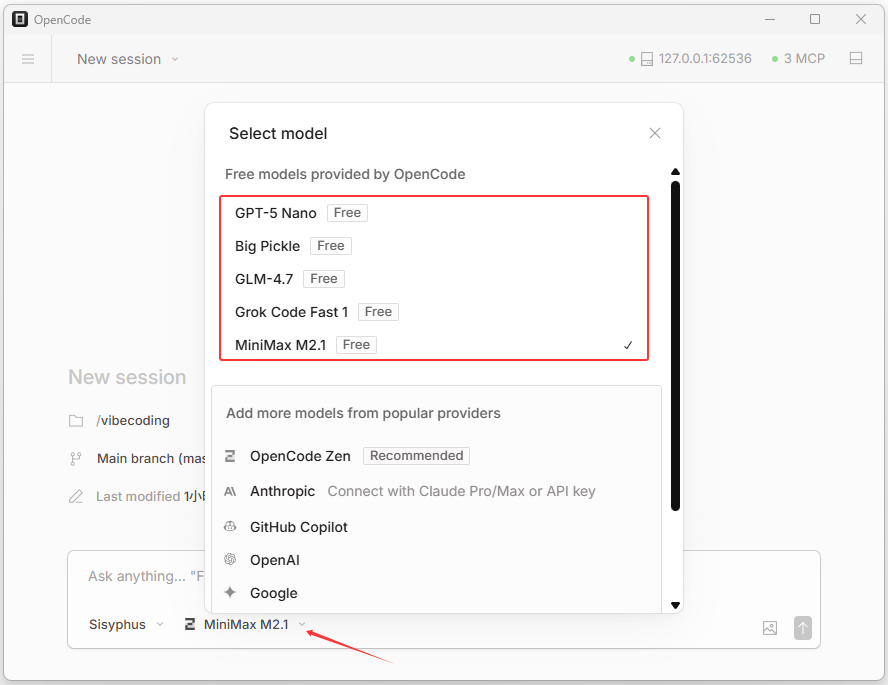Open the hamburger sidebar menu

point(28,59)
